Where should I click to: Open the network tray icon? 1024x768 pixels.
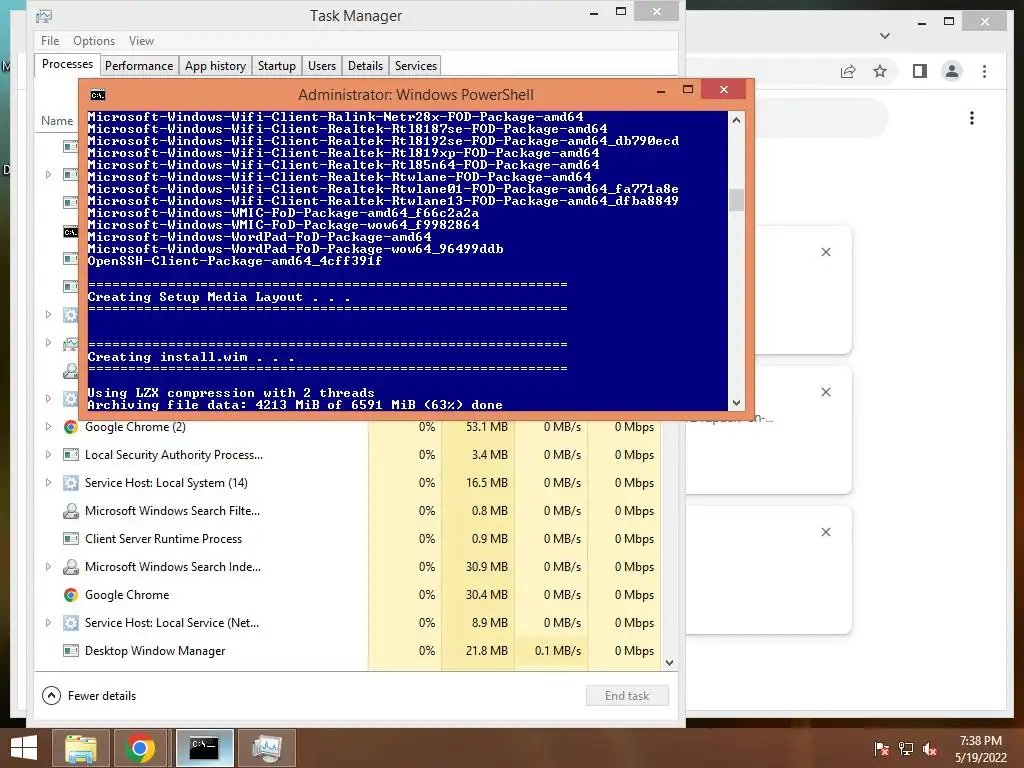point(906,749)
